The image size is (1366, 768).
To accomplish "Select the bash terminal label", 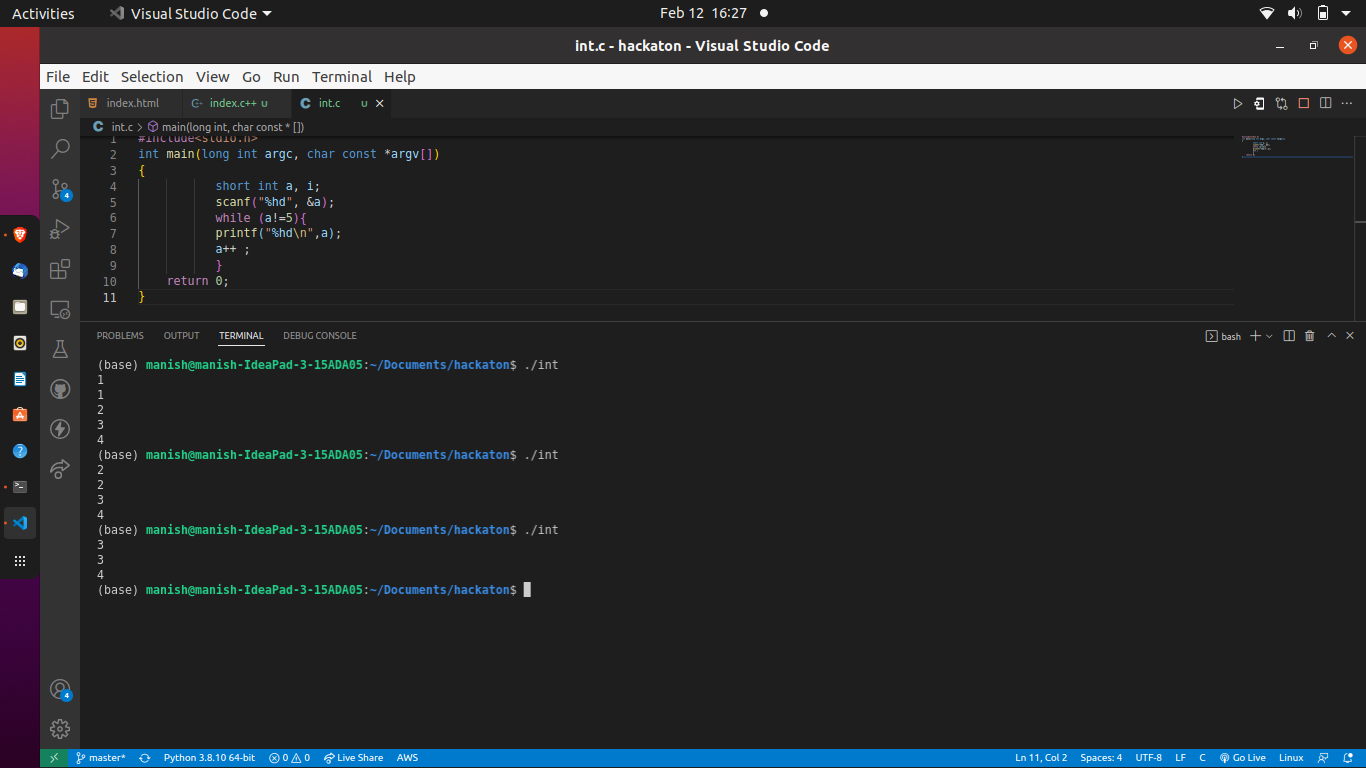I will tap(1223, 336).
